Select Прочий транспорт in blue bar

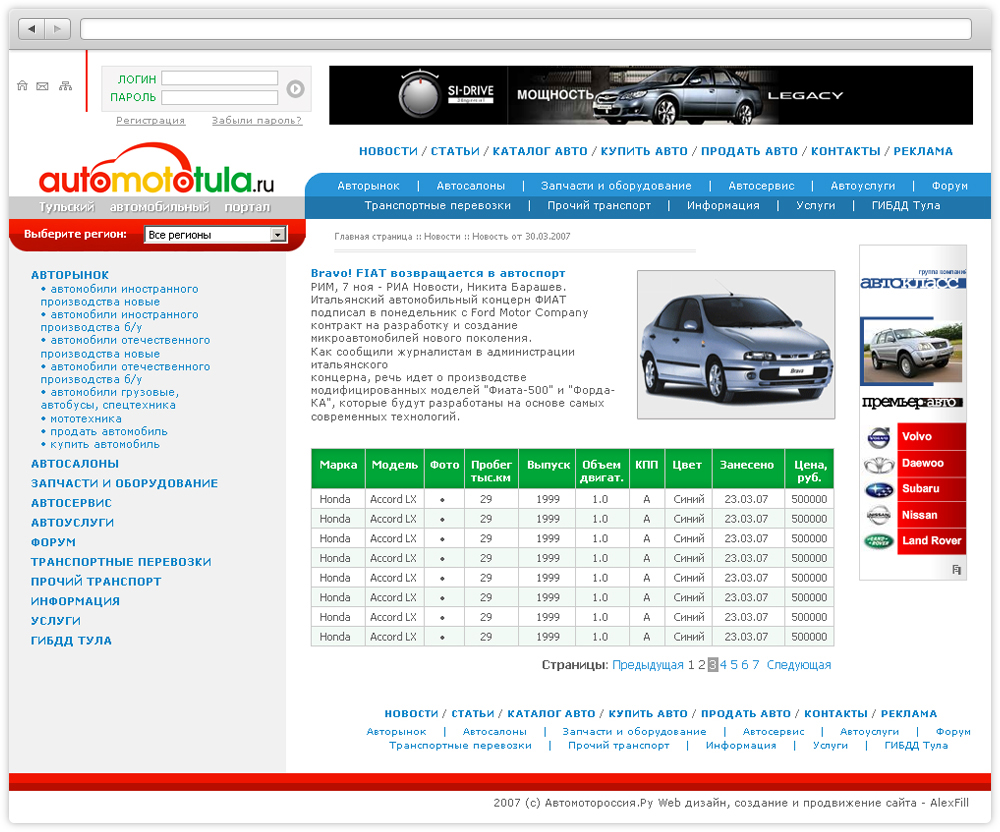pos(599,205)
